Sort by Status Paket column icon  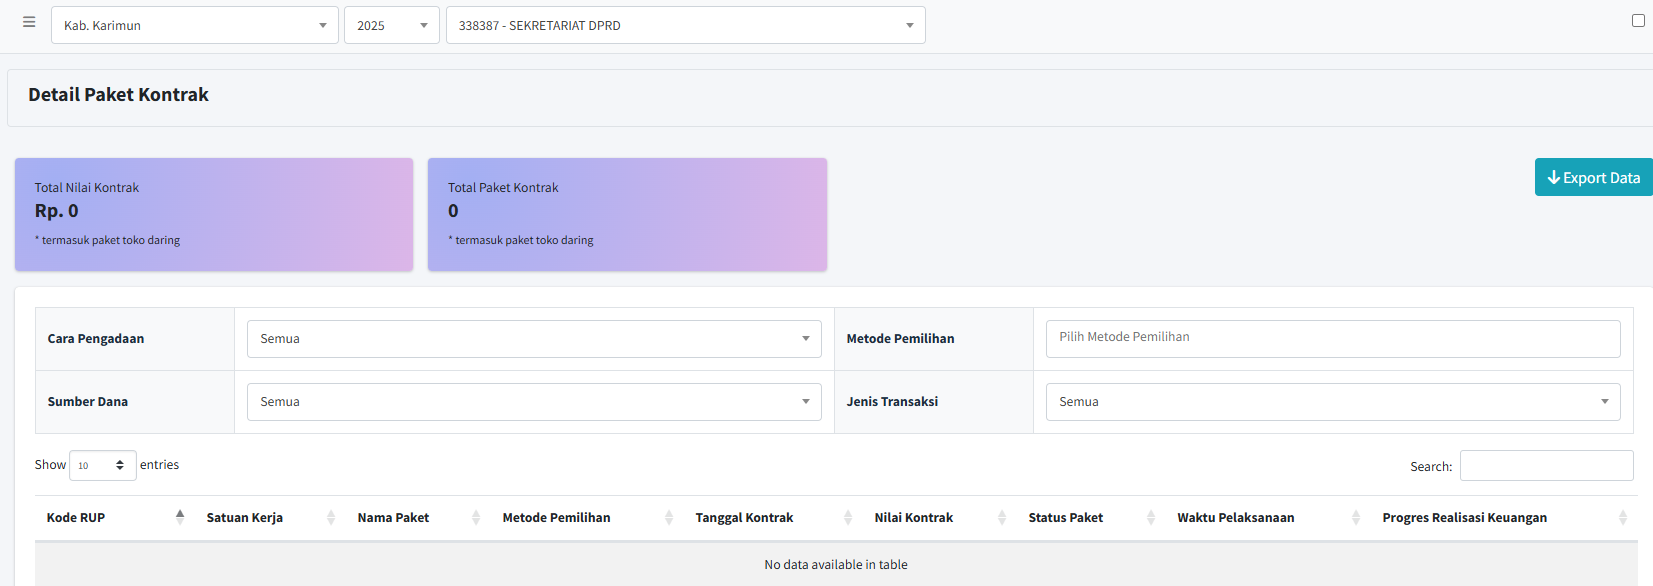click(1151, 517)
